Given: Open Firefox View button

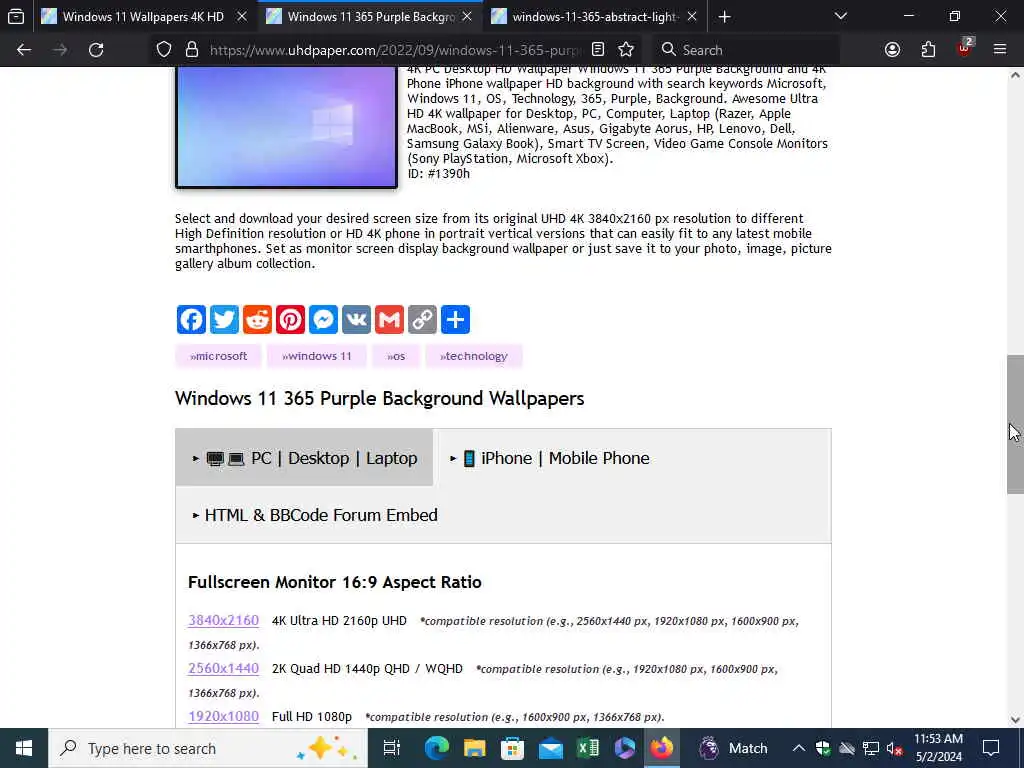Looking at the screenshot, I should (16, 17).
